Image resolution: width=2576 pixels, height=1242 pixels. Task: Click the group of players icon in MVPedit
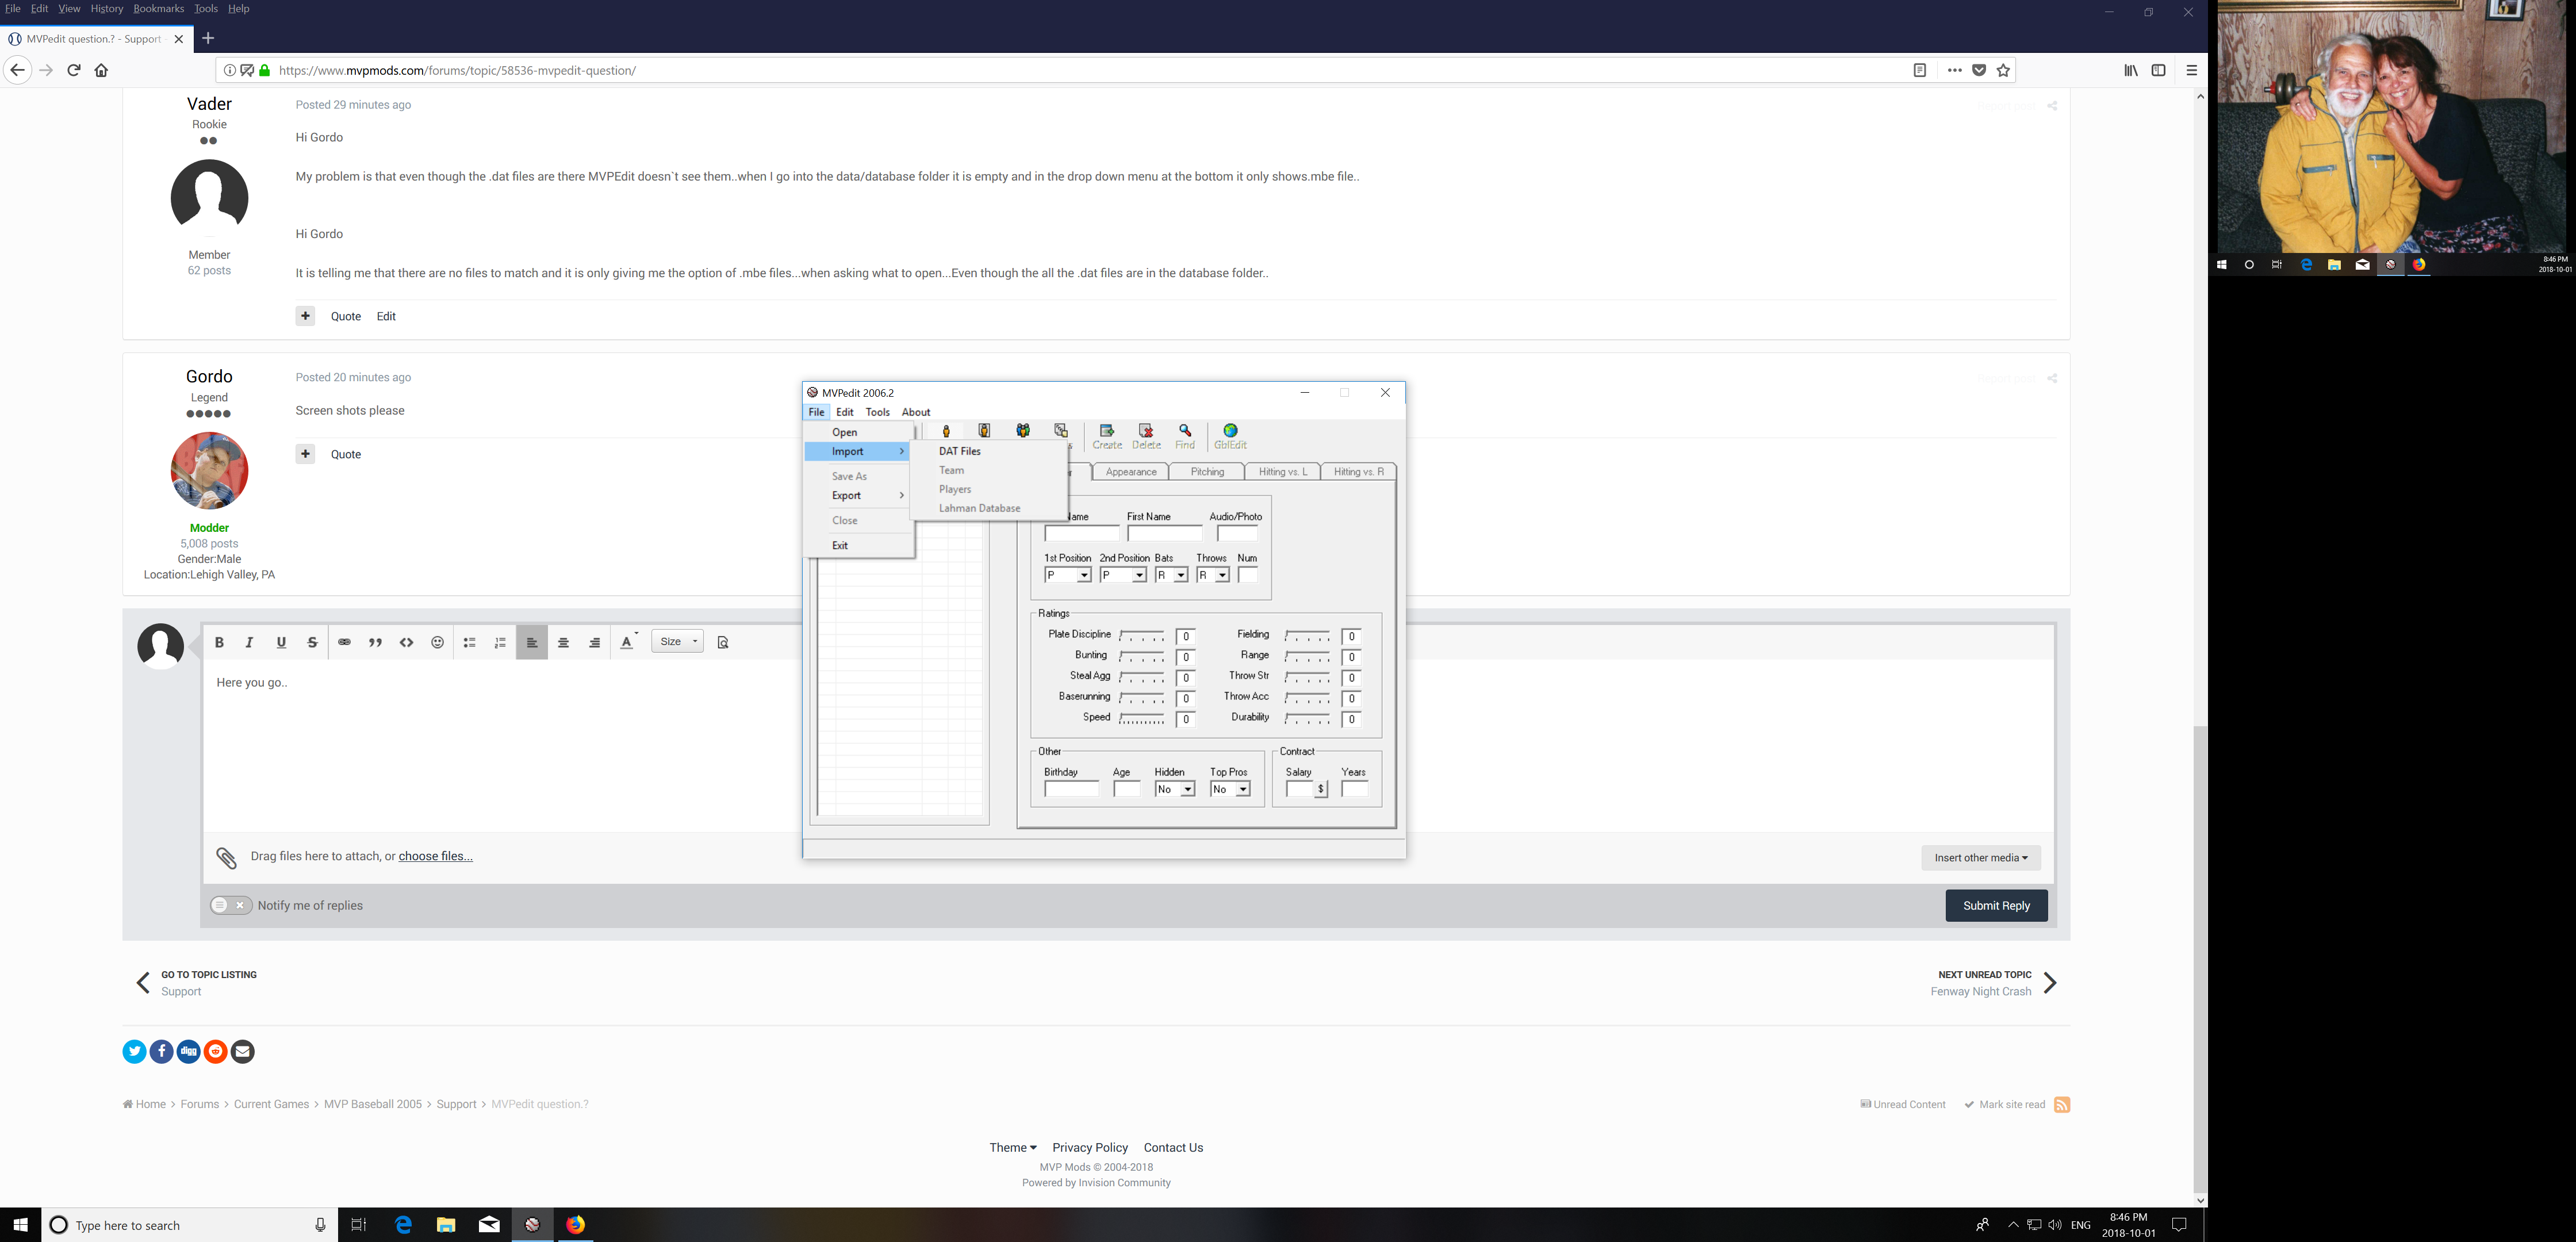pos(1023,431)
